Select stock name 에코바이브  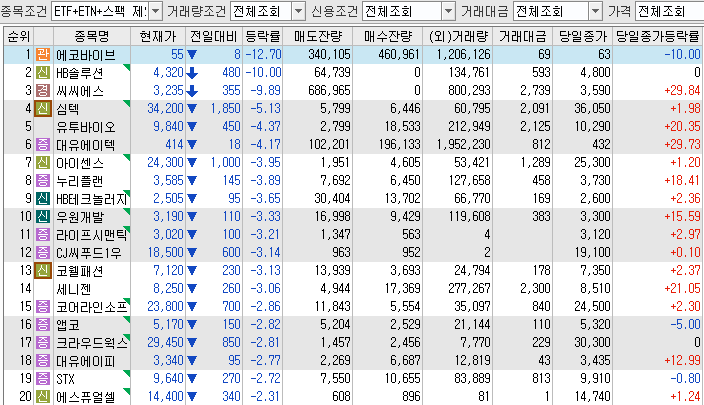point(85,55)
